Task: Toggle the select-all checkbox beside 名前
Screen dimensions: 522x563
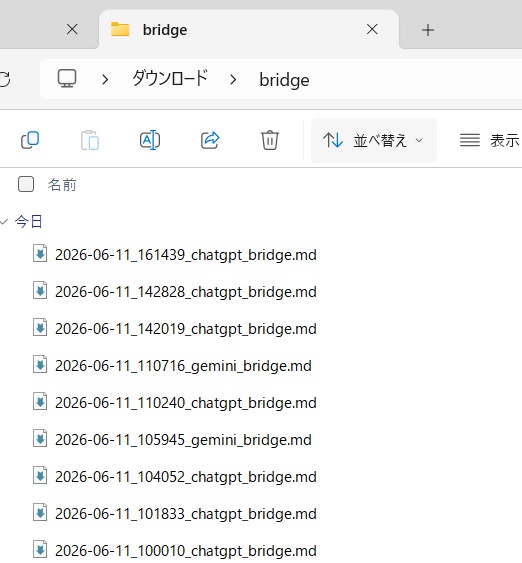Action: 26,184
